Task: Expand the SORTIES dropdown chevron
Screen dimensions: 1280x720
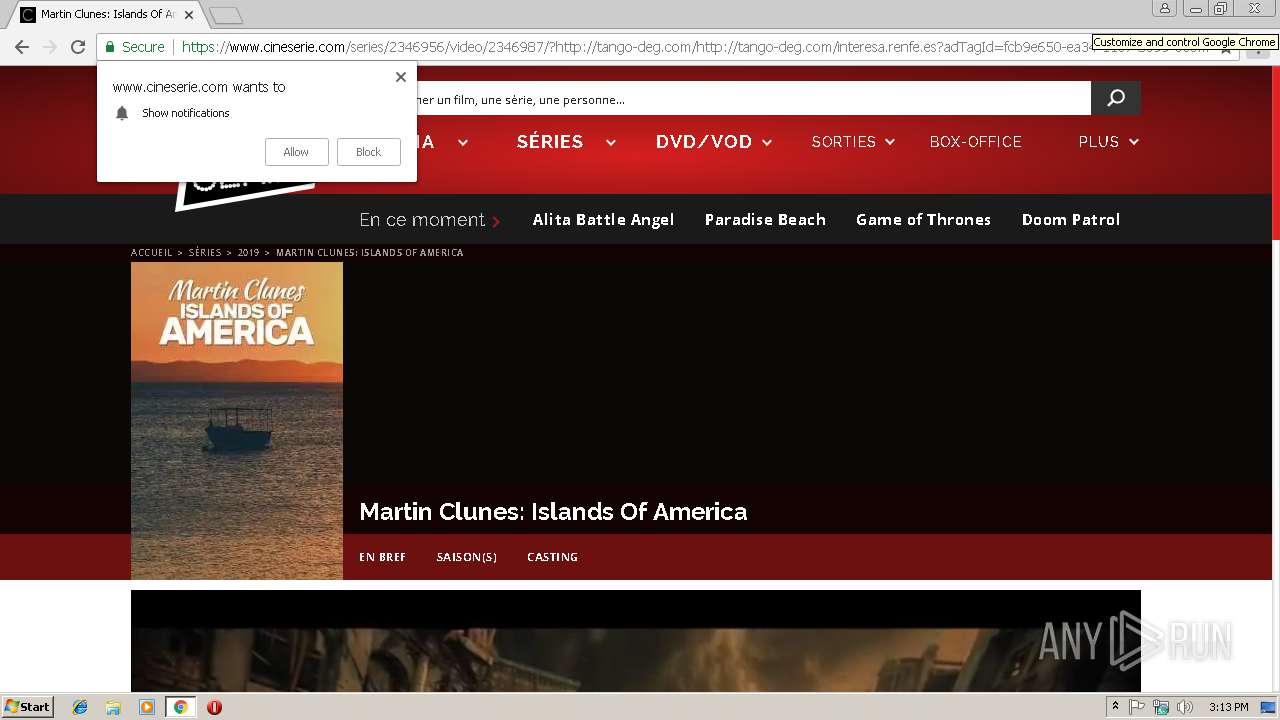Action: (x=889, y=143)
